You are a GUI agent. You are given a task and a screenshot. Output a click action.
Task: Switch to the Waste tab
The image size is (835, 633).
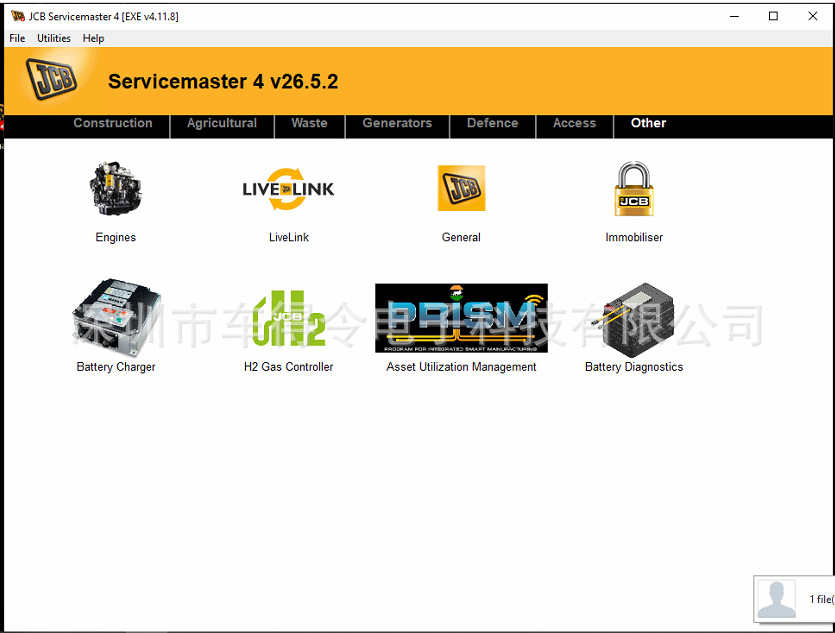tap(309, 123)
